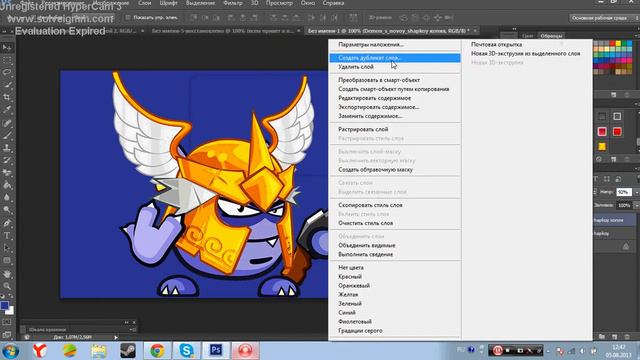Select the Hand tool

point(7,273)
